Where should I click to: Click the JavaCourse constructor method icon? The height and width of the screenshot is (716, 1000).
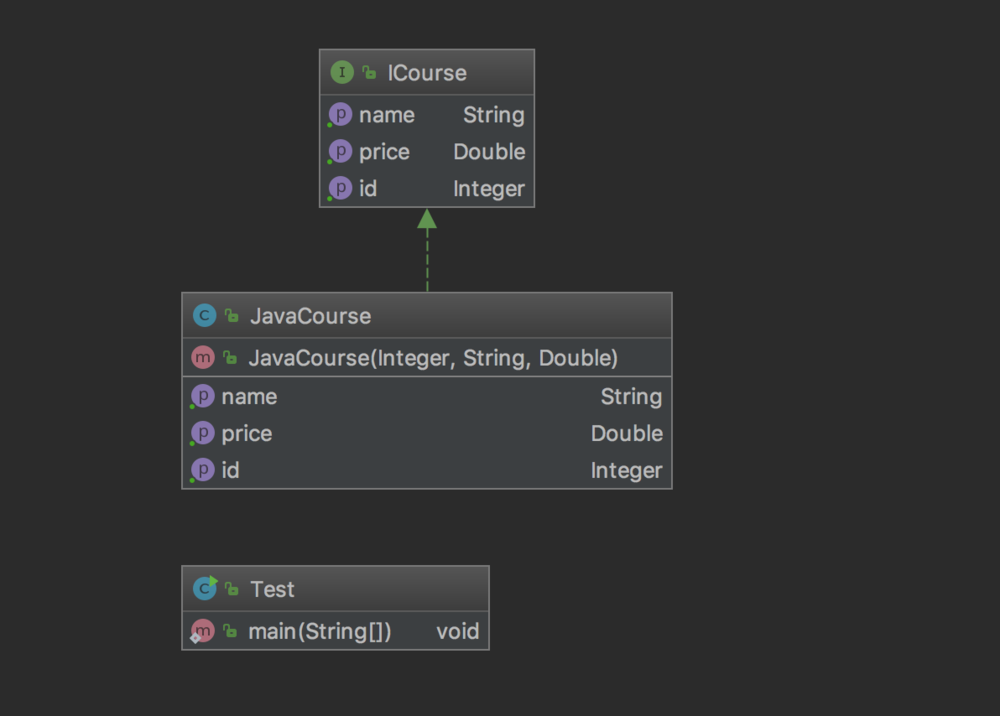coord(203,357)
